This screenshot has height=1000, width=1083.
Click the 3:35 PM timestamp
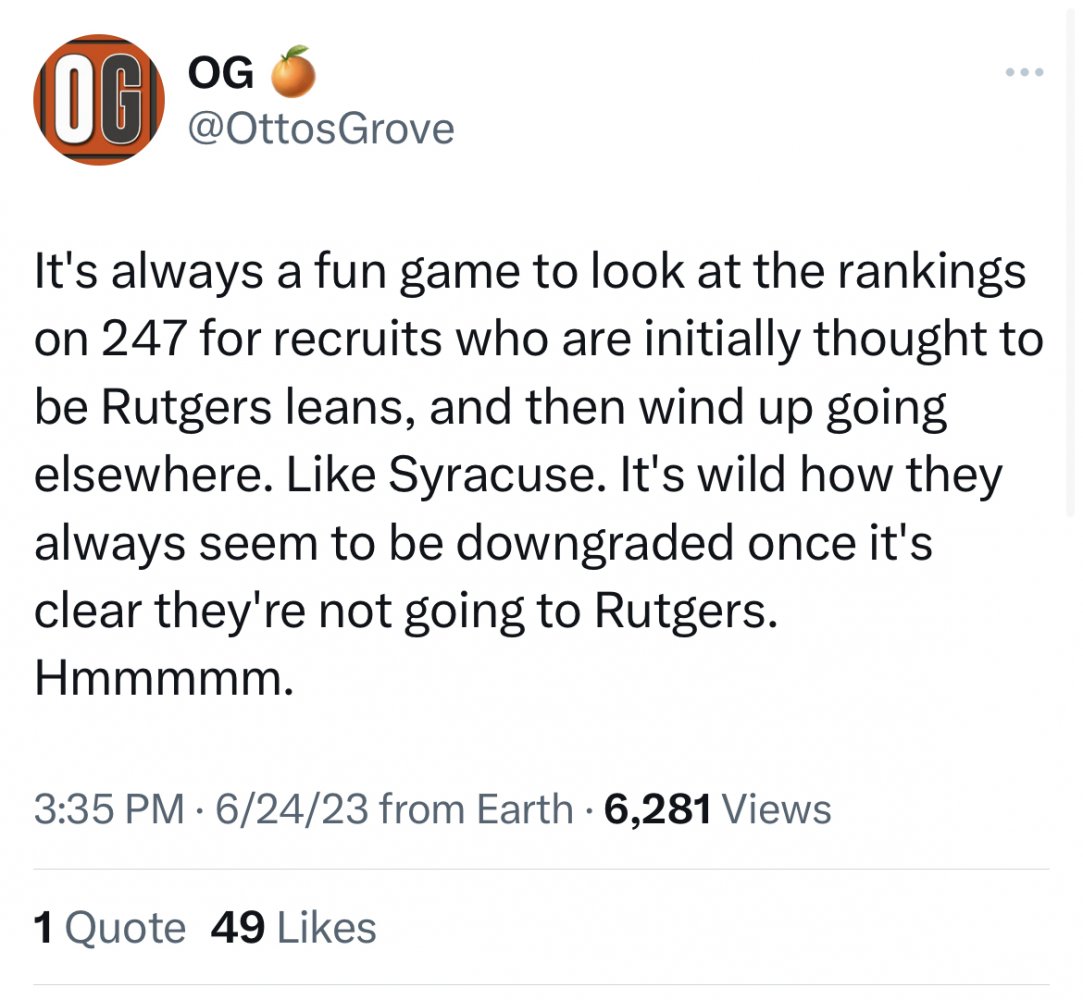[x=109, y=809]
